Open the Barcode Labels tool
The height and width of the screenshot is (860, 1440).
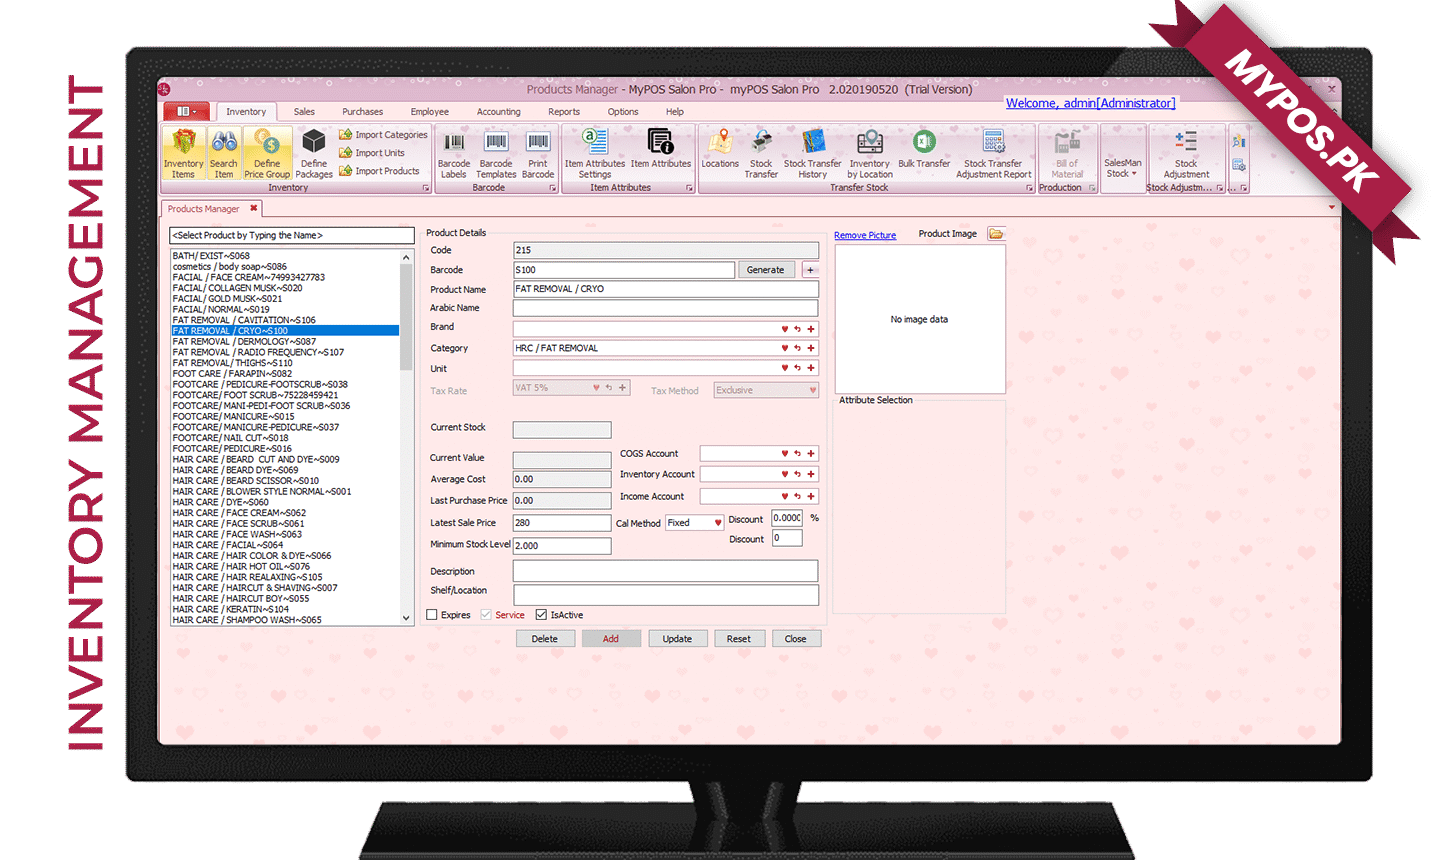(x=454, y=153)
